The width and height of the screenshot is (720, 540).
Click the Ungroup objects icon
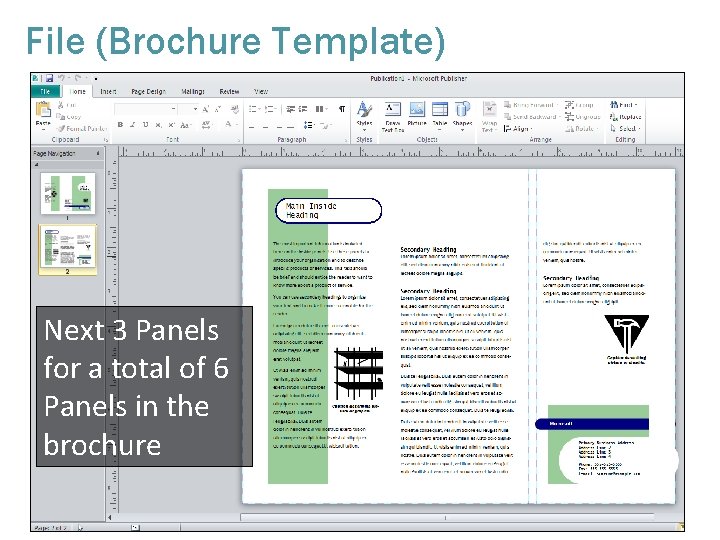tap(569, 117)
